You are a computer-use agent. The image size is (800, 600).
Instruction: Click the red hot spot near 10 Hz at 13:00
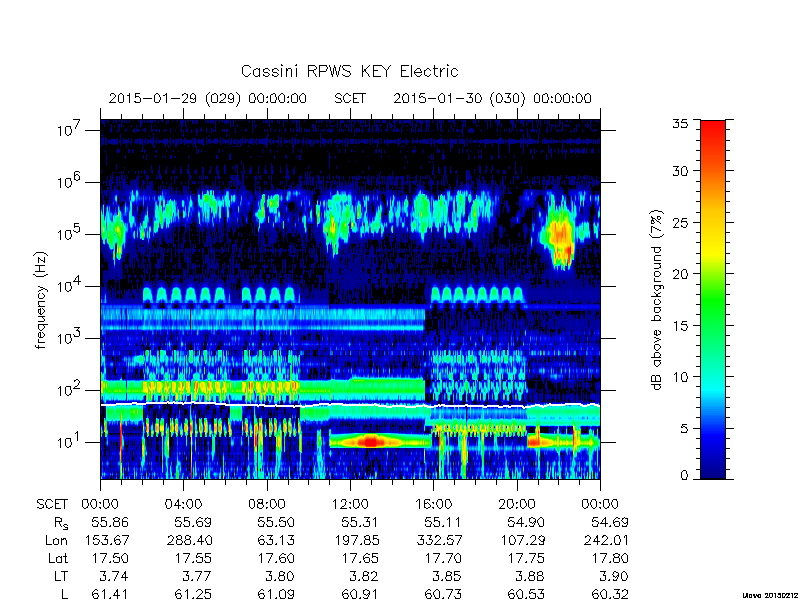[x=371, y=441]
